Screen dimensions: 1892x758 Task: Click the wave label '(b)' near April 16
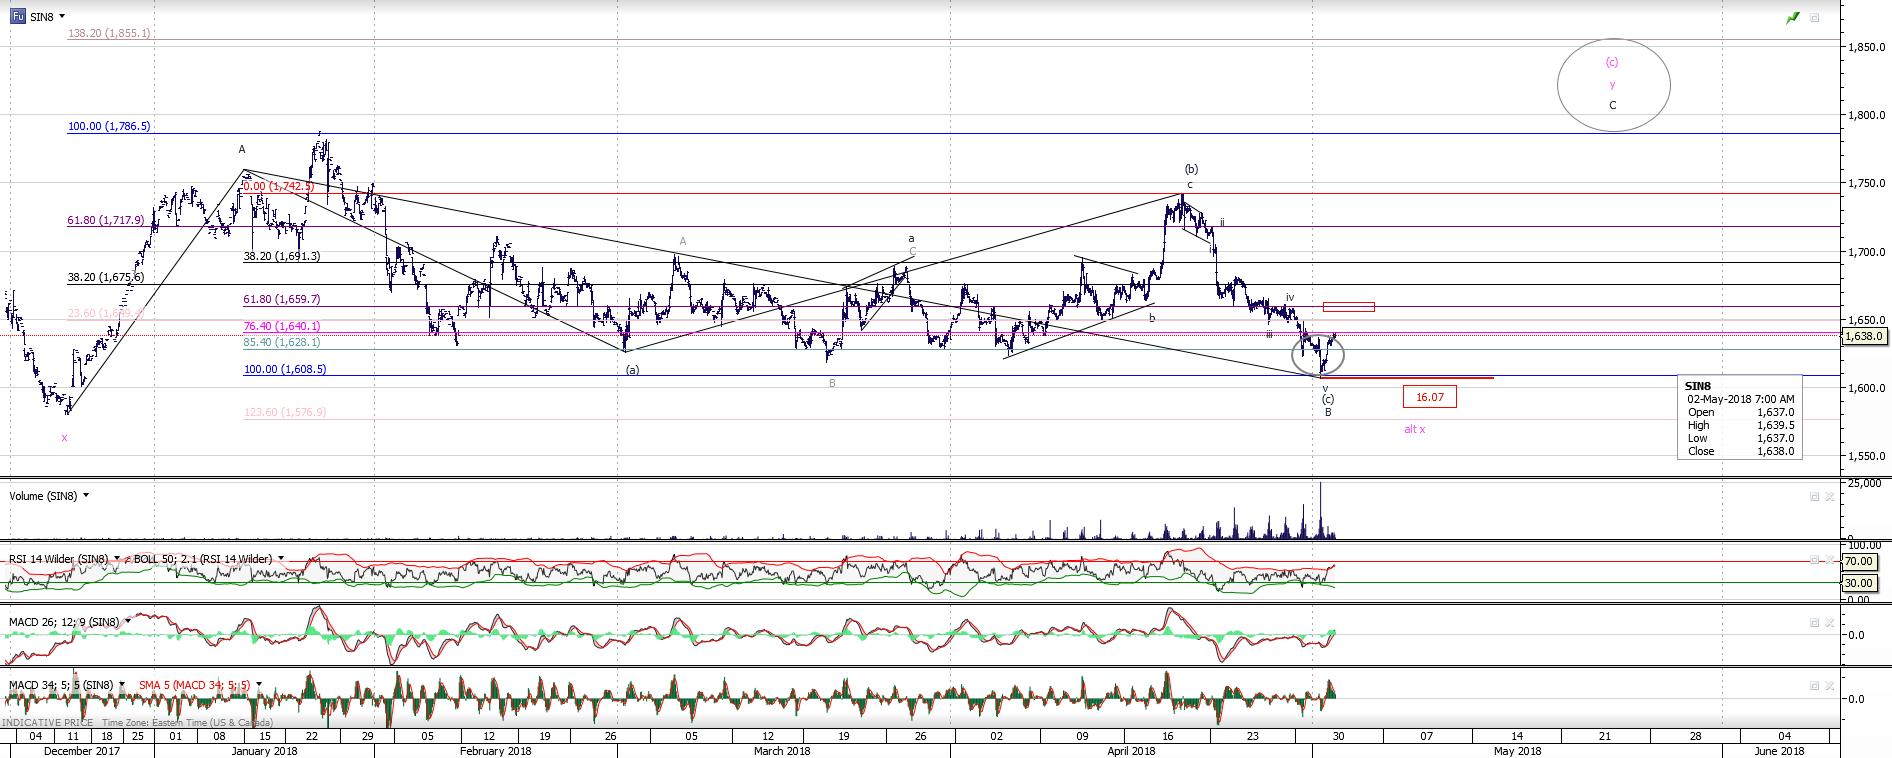[x=1191, y=169]
